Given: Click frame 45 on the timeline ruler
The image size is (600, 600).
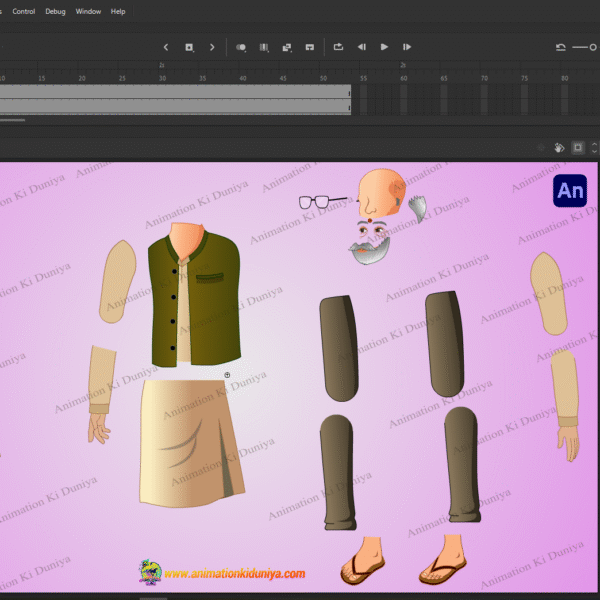Looking at the screenshot, I should (283, 78).
